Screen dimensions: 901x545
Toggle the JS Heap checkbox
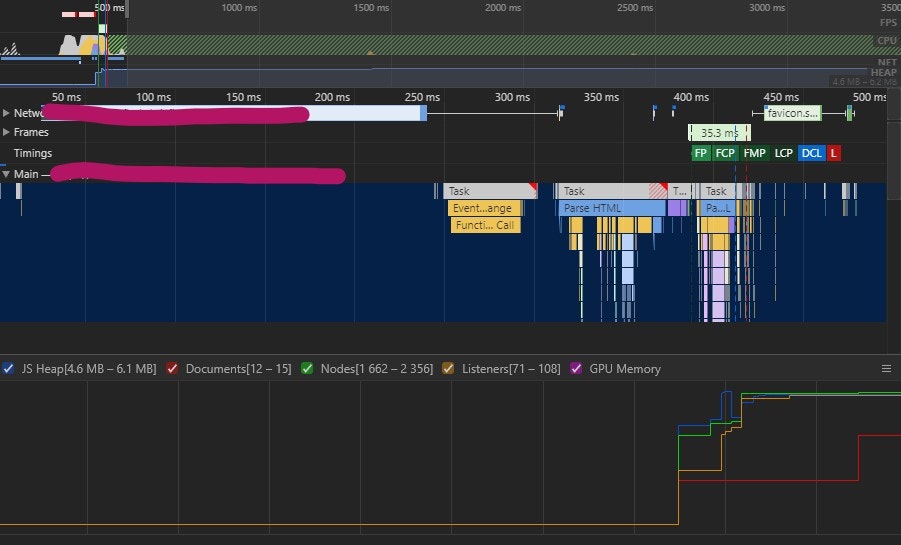pos(9,369)
